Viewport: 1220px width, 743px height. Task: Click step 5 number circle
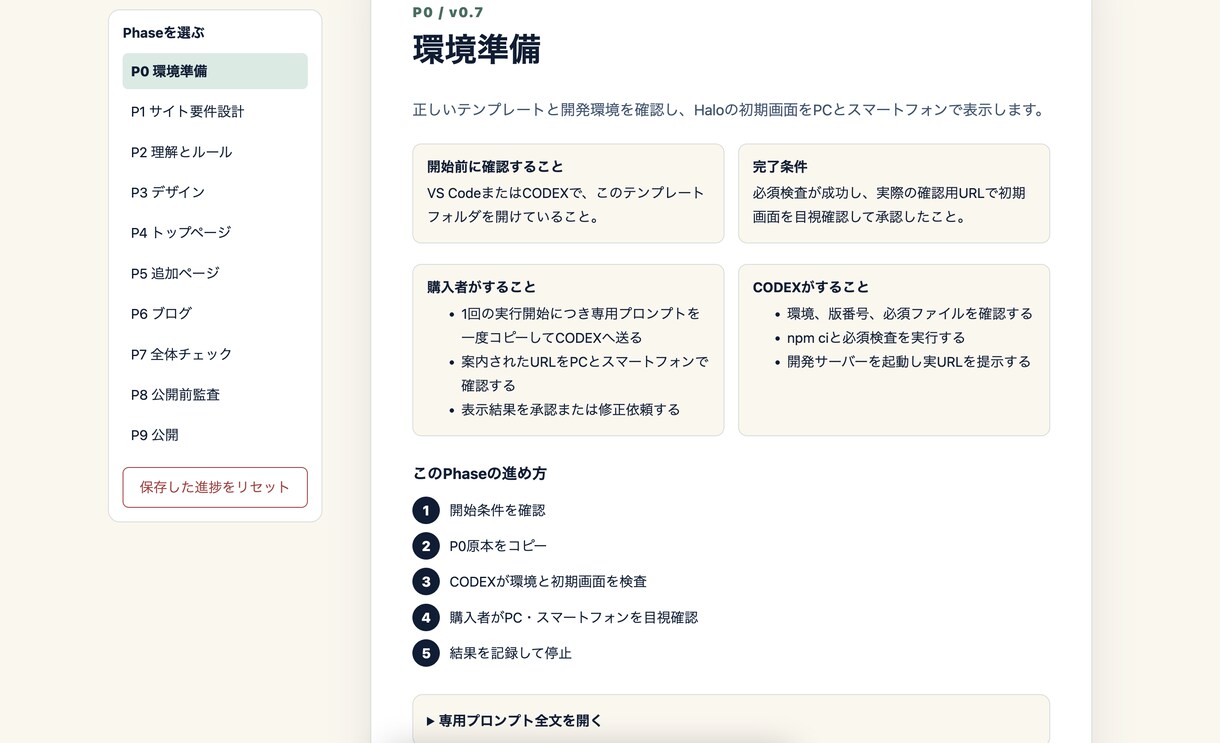pos(426,653)
